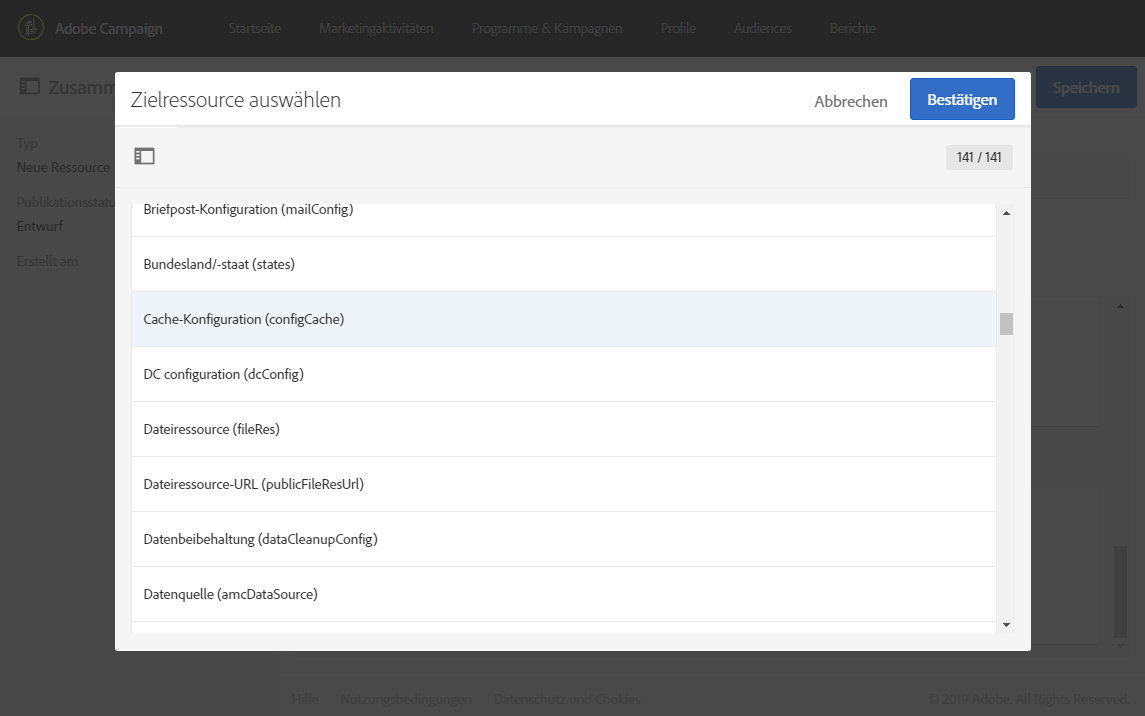Click the panel icon beside Zusammenfassung
1145x716 pixels.
(x=30, y=87)
